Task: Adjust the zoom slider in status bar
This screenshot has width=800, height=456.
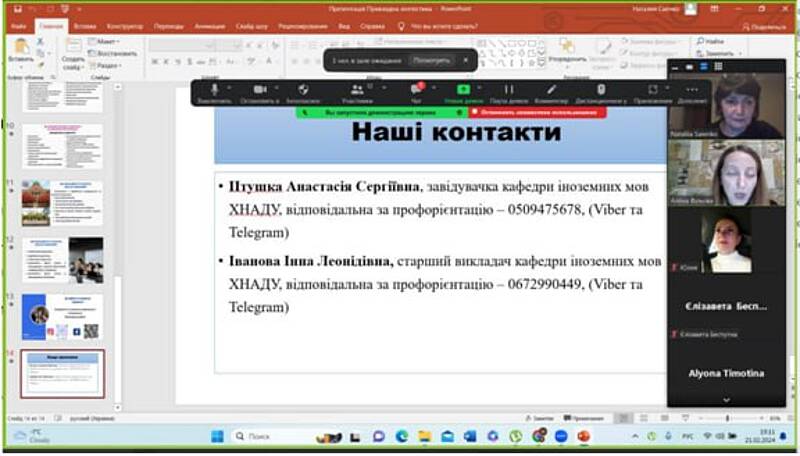Action: 728,418
